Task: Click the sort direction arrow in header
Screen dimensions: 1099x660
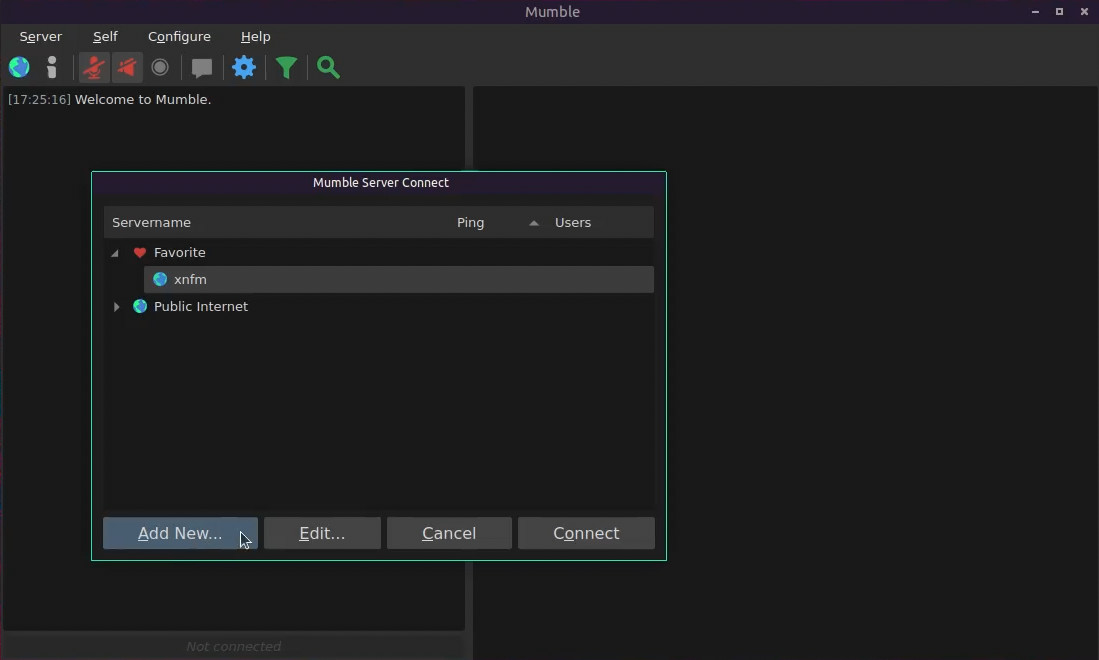Action: pyautogui.click(x=534, y=224)
